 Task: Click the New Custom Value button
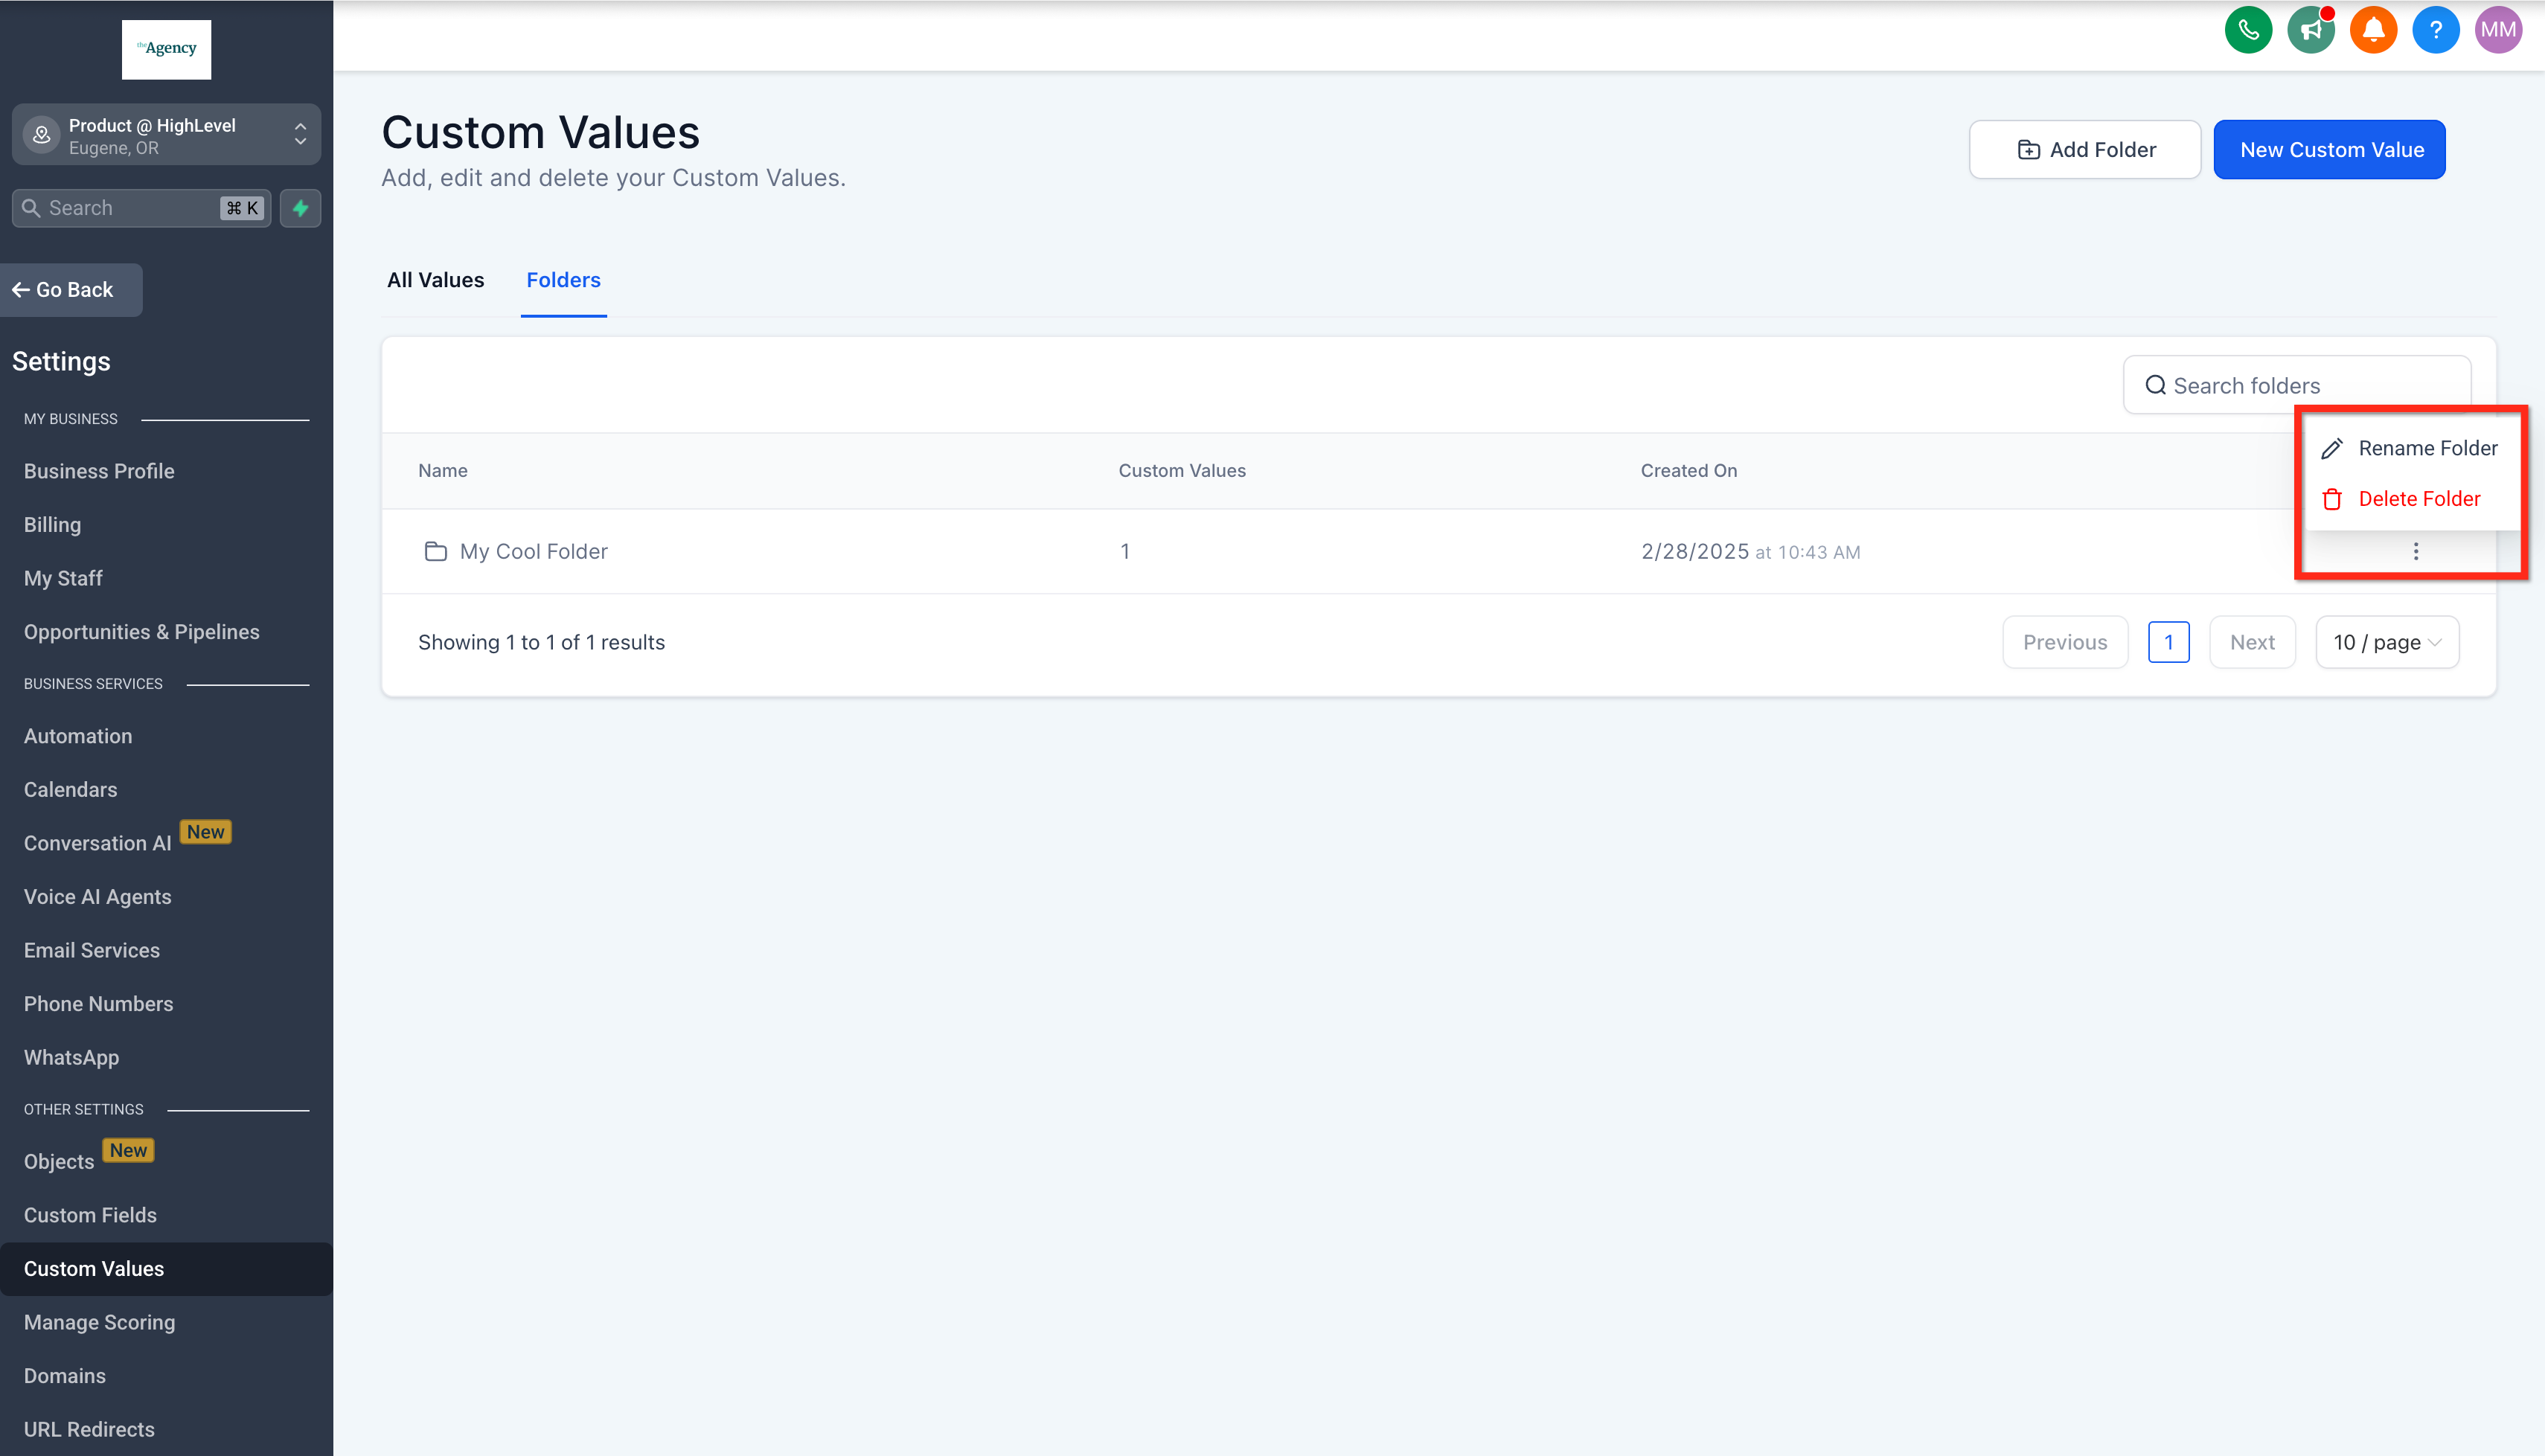click(2329, 150)
